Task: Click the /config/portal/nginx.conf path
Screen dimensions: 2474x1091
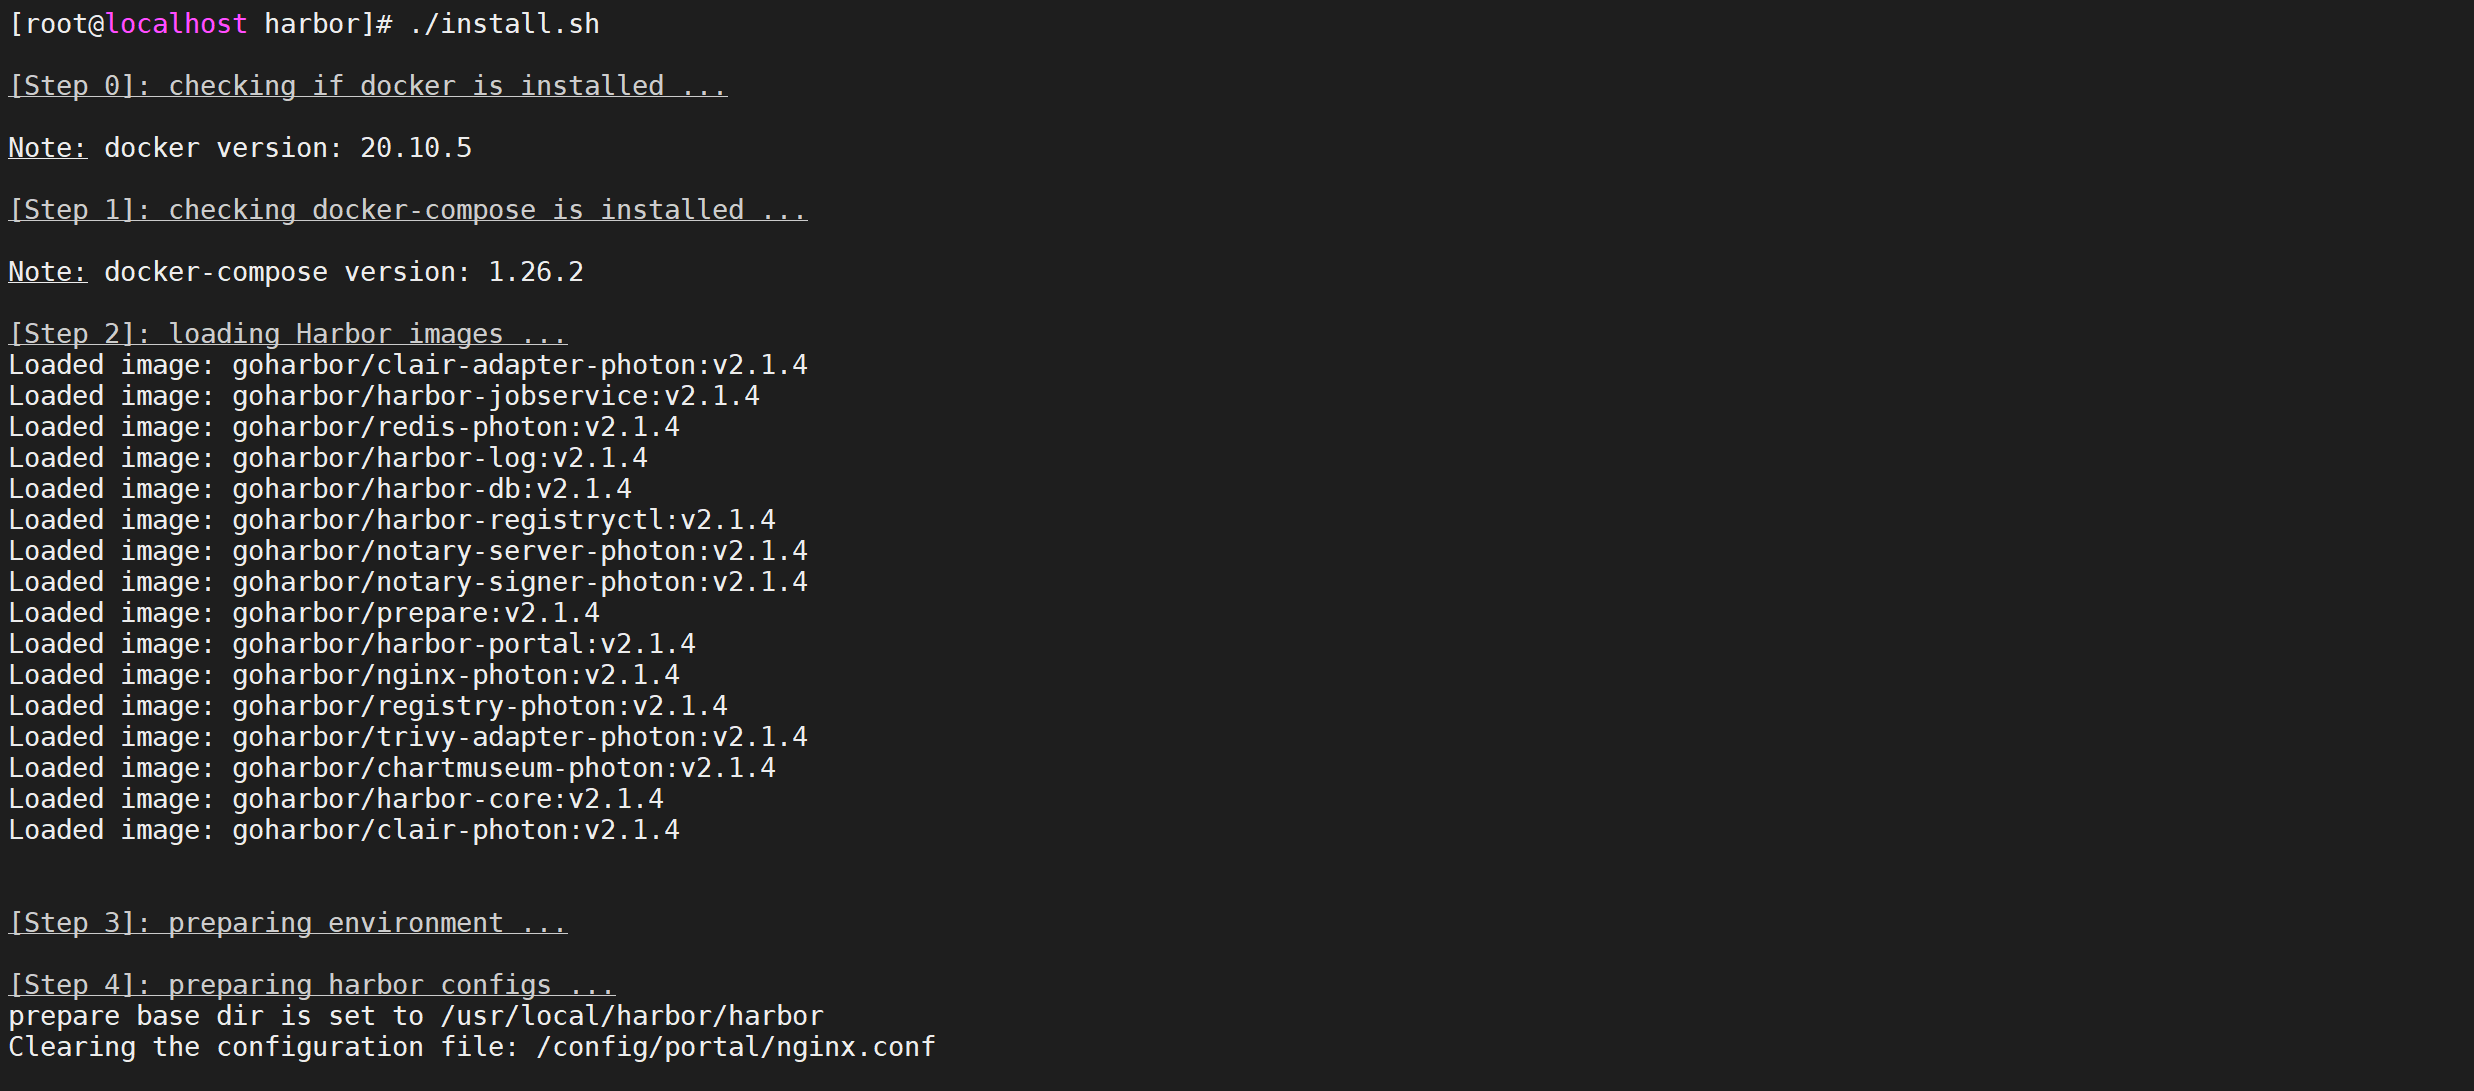Action: pyautogui.click(x=736, y=1047)
